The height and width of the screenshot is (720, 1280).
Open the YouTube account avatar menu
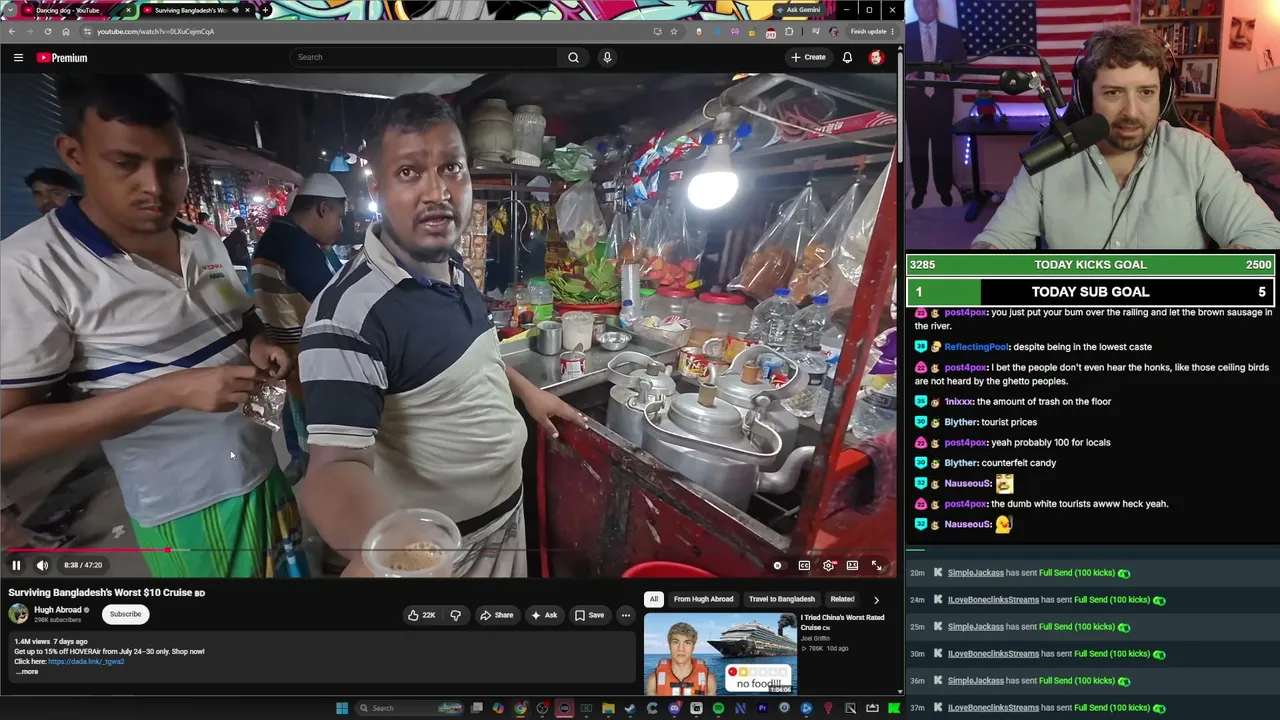pos(876,58)
